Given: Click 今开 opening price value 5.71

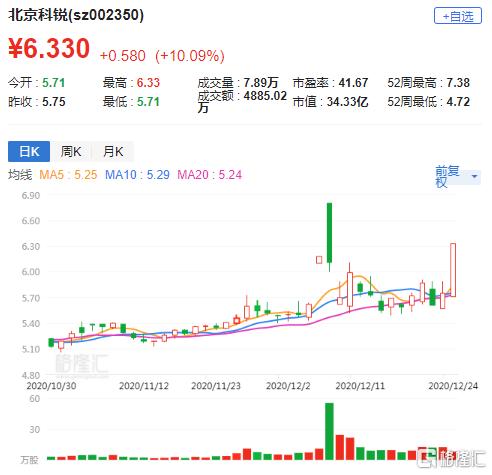Looking at the screenshot, I should (x=53, y=83).
